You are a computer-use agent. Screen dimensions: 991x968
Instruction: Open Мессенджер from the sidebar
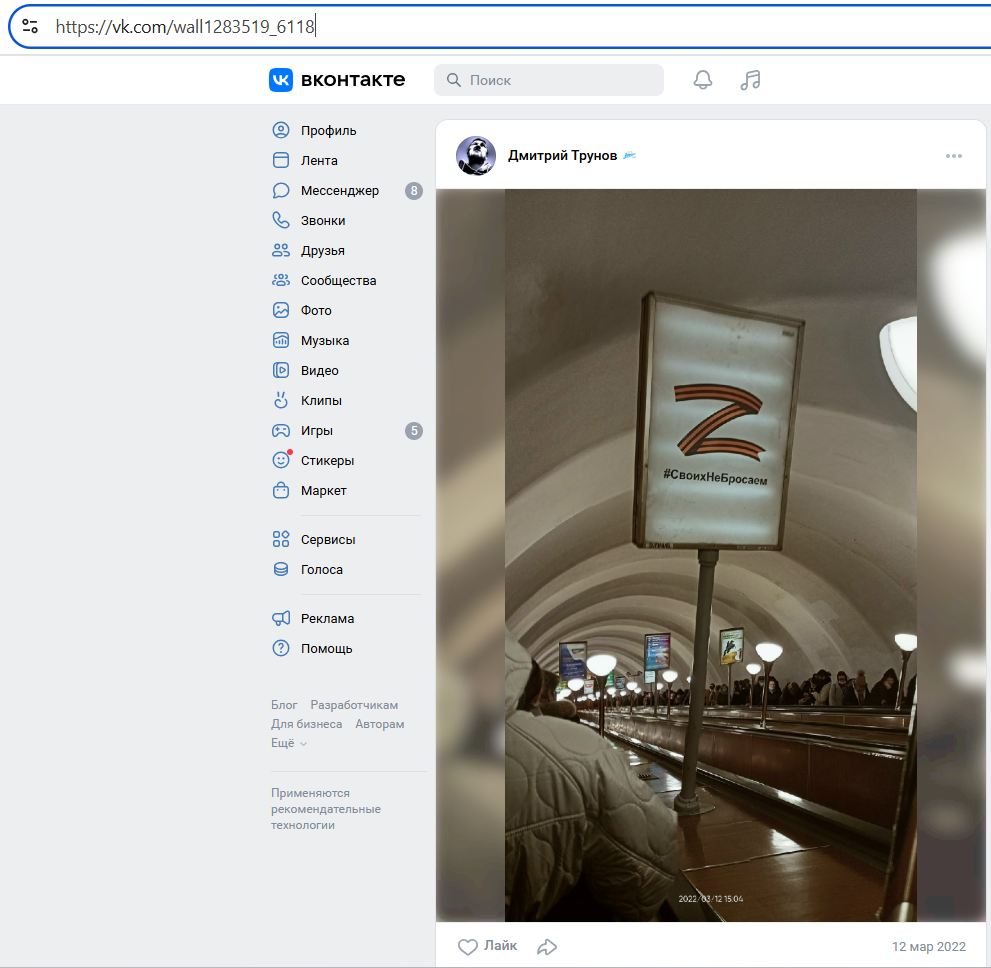click(339, 190)
